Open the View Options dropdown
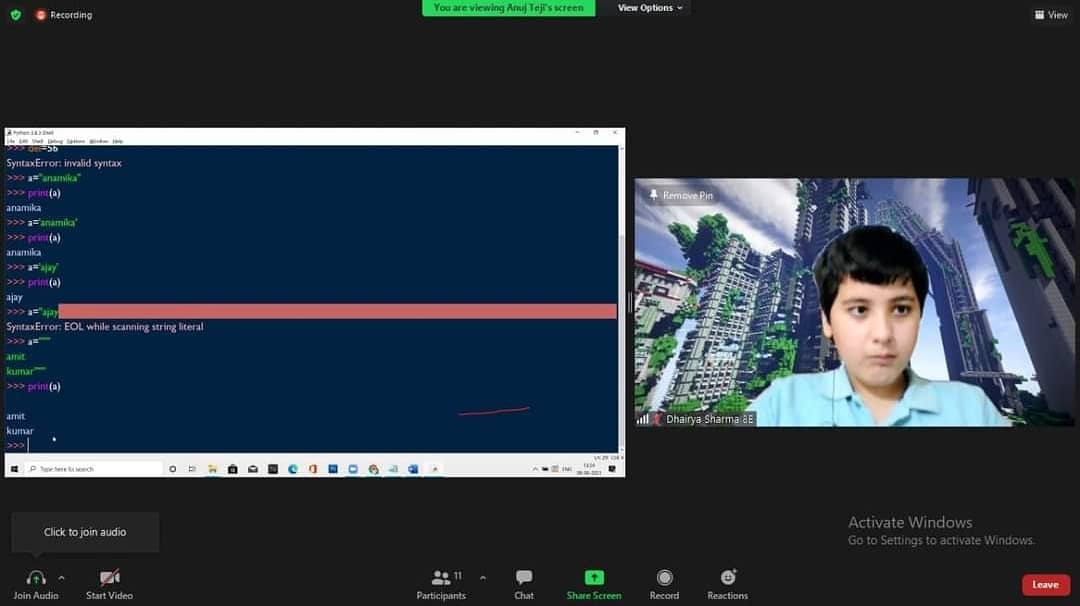This screenshot has height=606, width=1080. pos(650,8)
